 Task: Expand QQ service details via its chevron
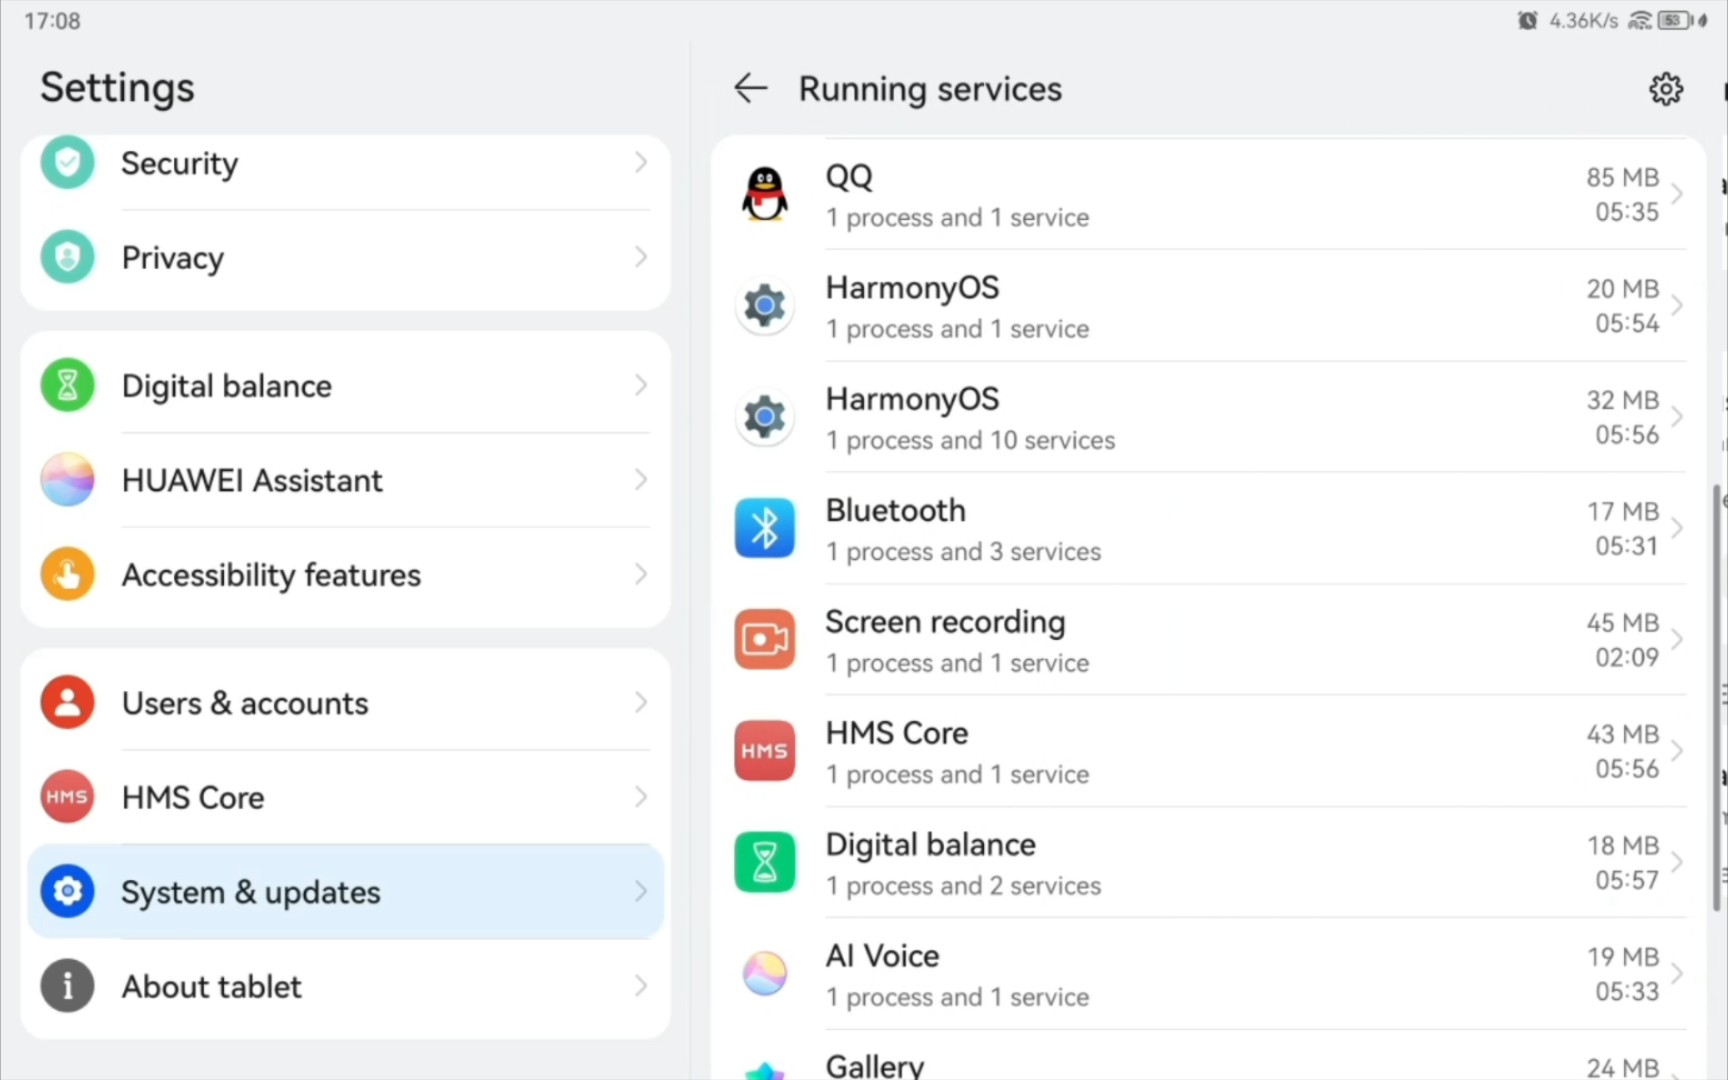[x=1677, y=194]
